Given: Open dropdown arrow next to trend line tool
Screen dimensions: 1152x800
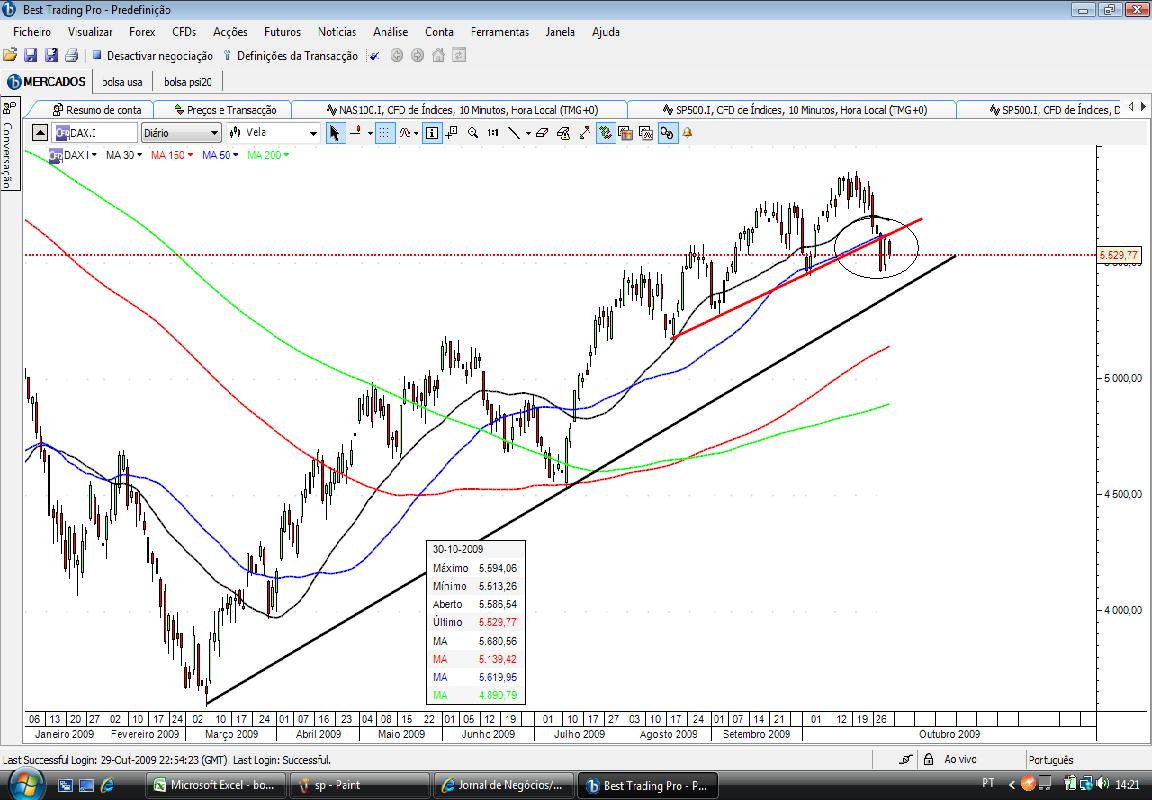Looking at the screenshot, I should click(x=529, y=134).
